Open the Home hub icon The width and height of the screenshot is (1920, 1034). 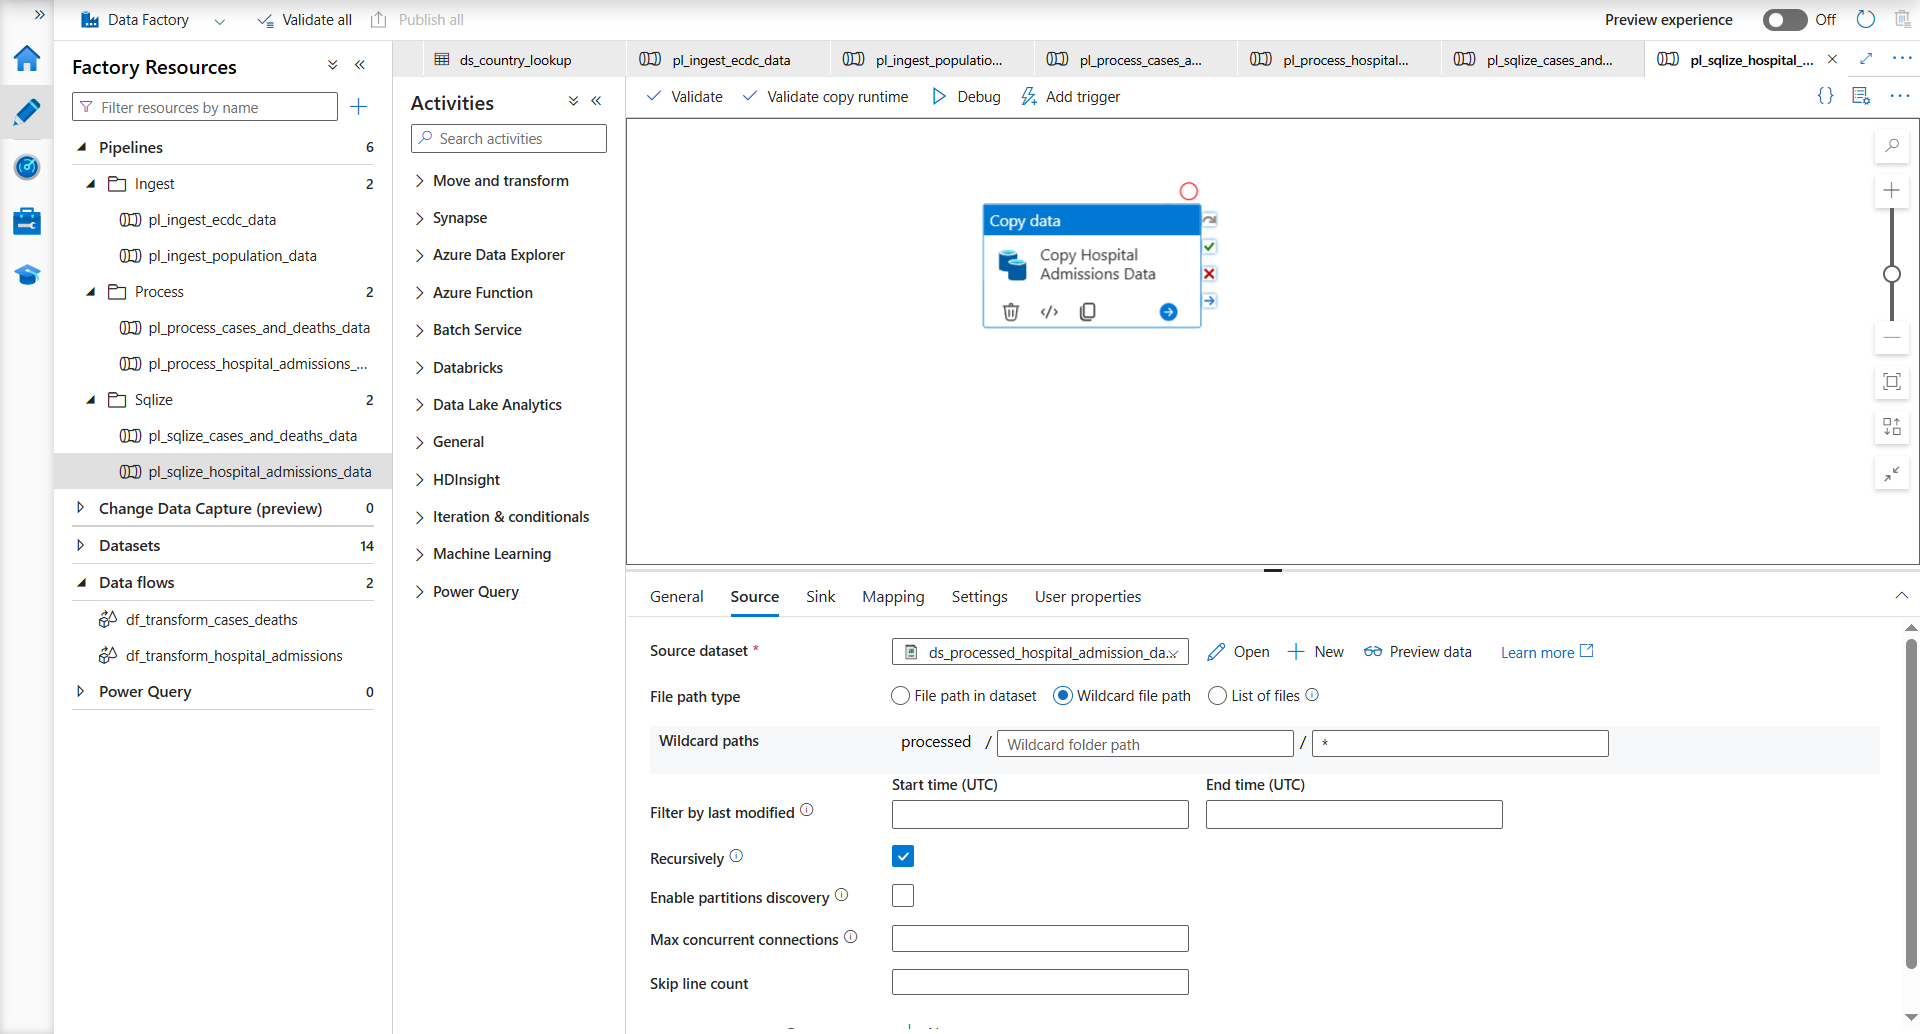(x=27, y=59)
